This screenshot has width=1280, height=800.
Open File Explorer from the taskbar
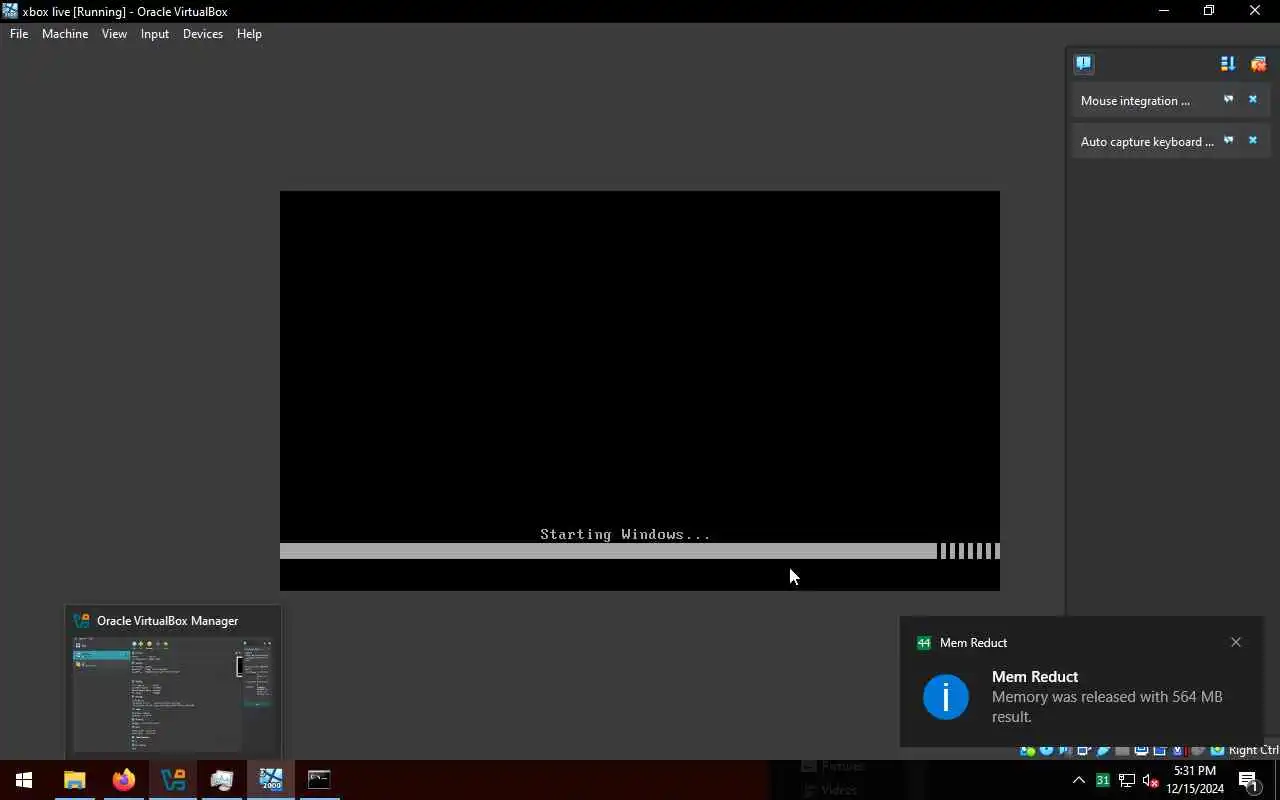(74, 780)
